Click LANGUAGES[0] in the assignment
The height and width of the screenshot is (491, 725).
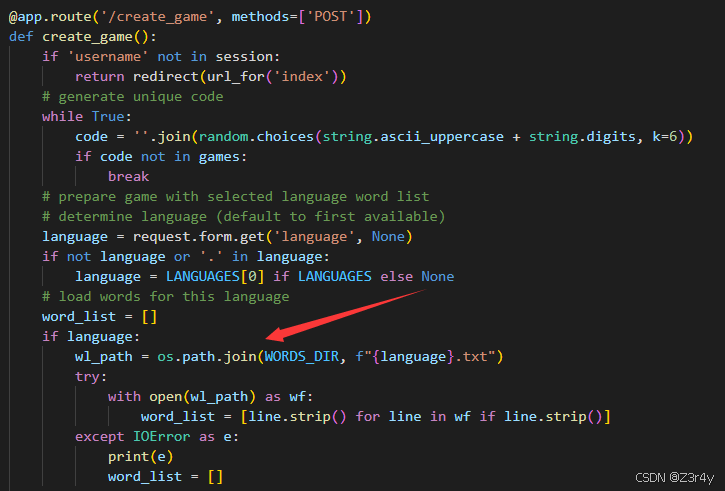click(215, 276)
